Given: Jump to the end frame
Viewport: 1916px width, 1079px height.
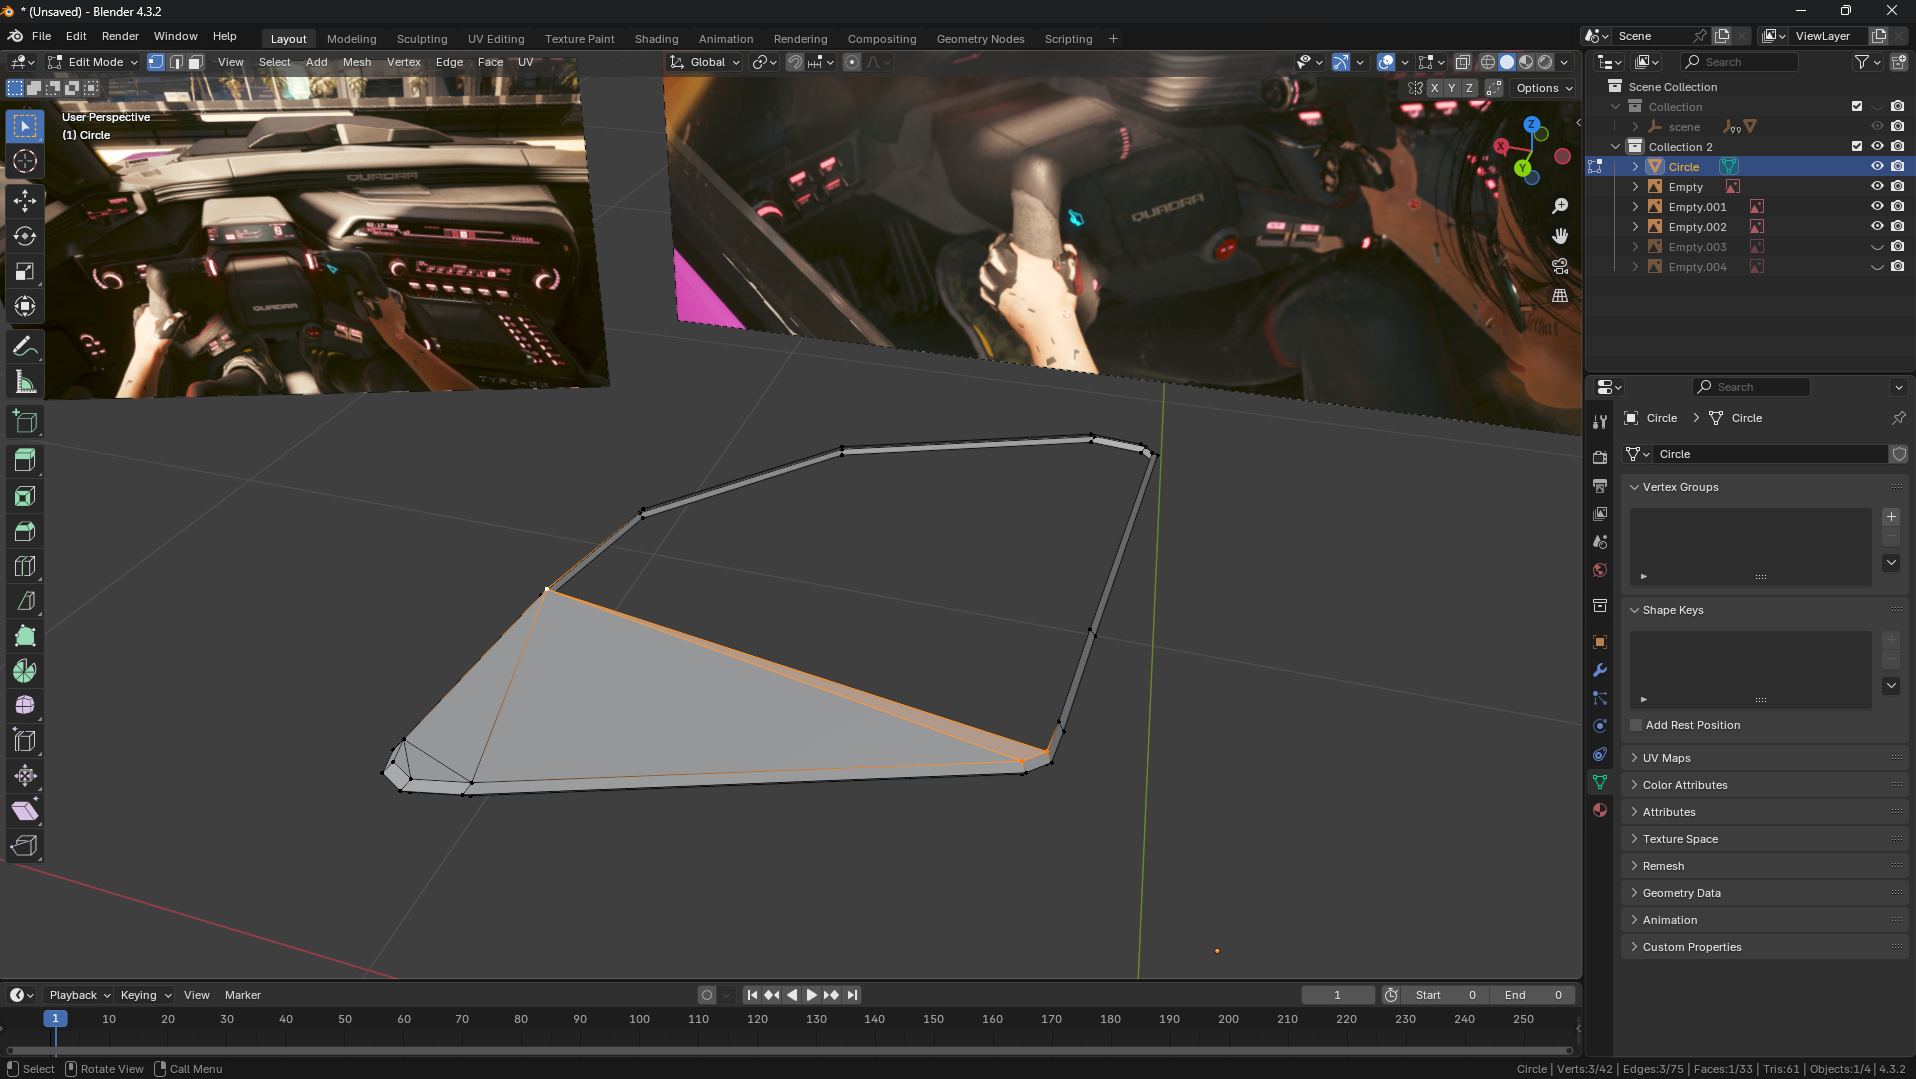Looking at the screenshot, I should click(852, 995).
